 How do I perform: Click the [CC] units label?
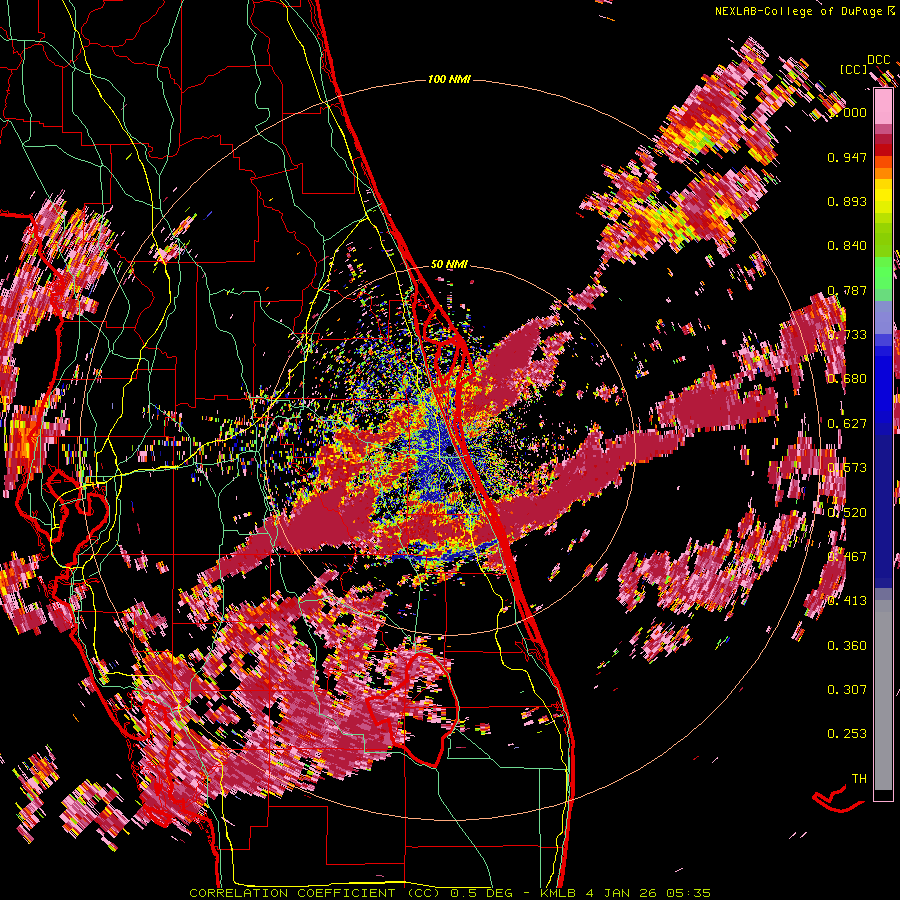(854, 69)
